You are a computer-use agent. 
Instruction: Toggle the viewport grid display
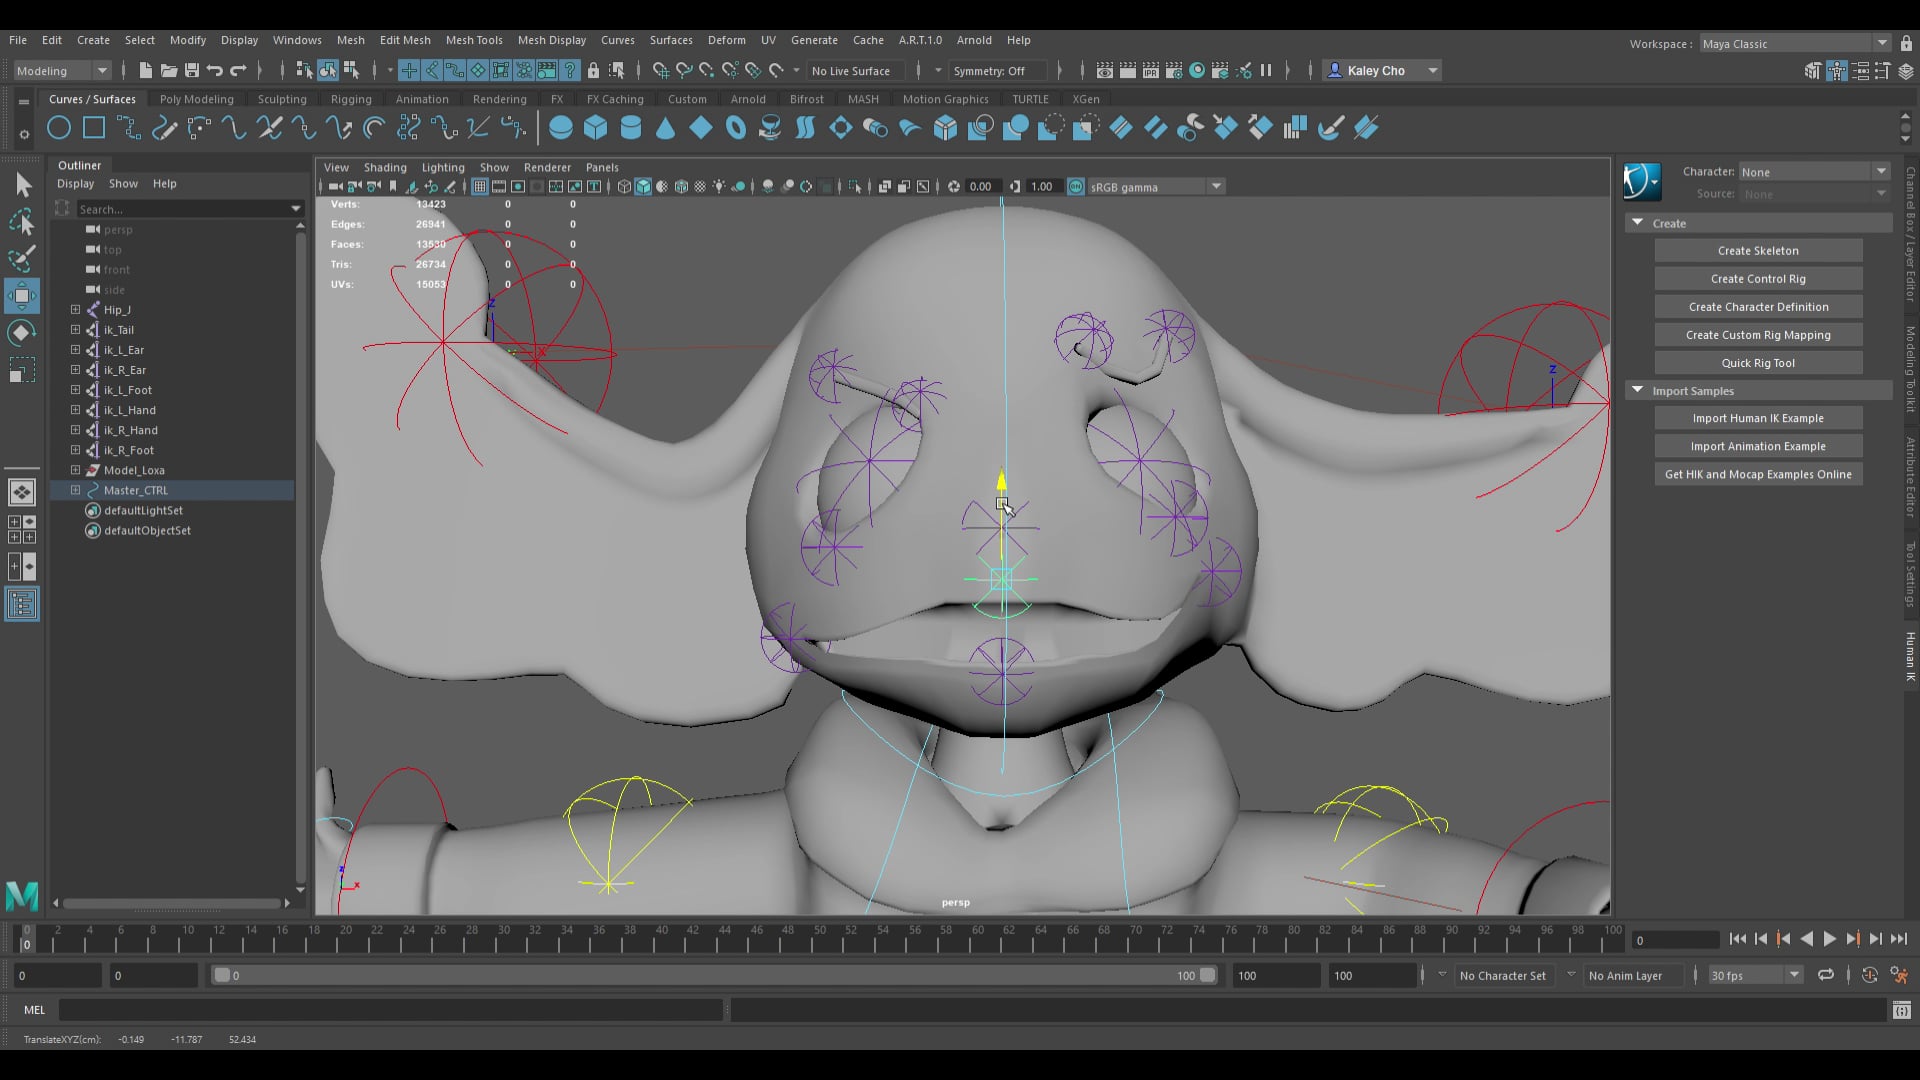(480, 187)
